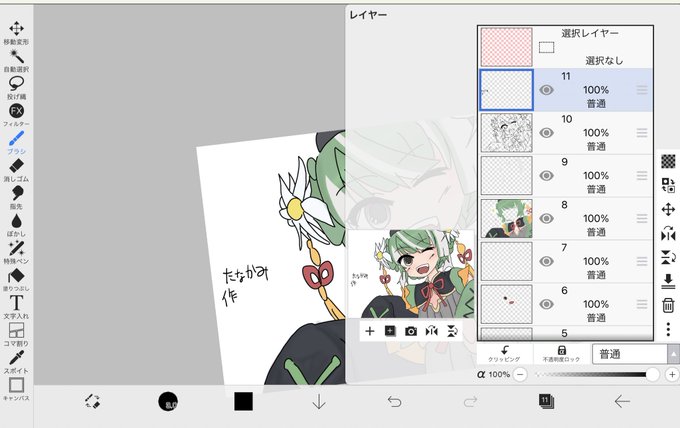Viewport: 680px width, 428px height.
Task: Open the キャンバス canvas tool
Action: [x=16, y=389]
